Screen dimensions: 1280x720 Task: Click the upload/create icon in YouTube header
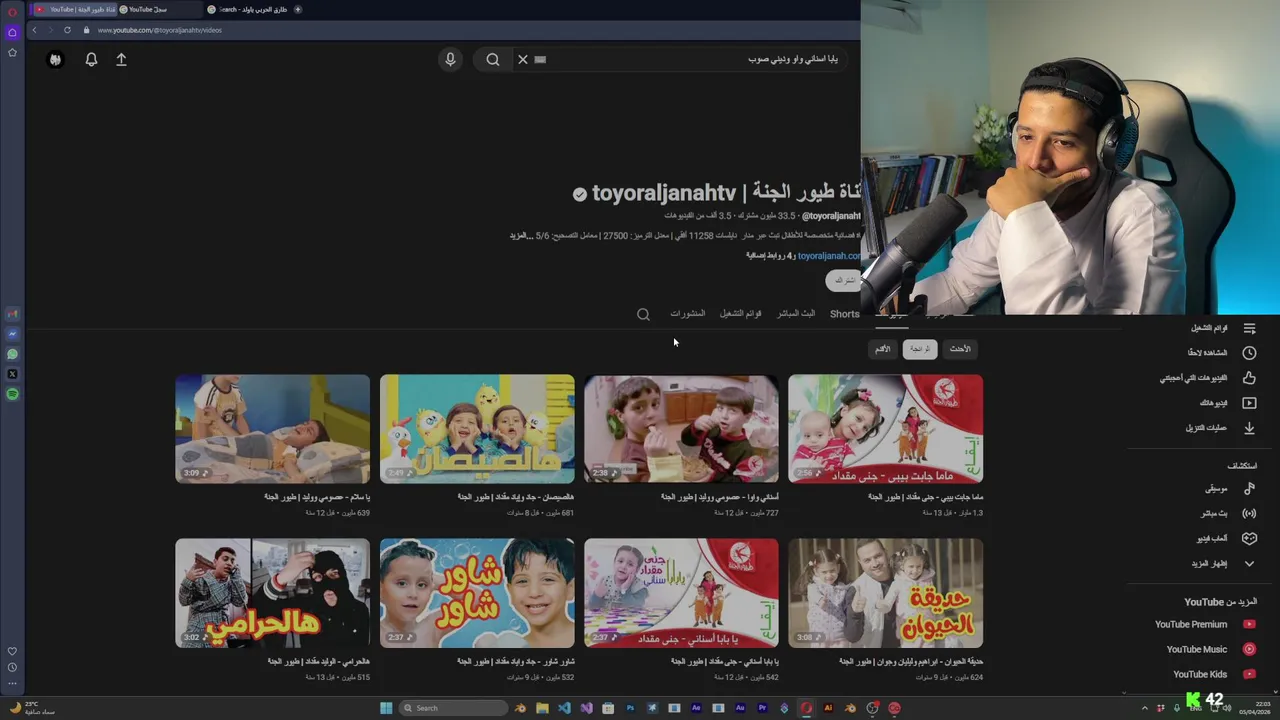point(121,59)
